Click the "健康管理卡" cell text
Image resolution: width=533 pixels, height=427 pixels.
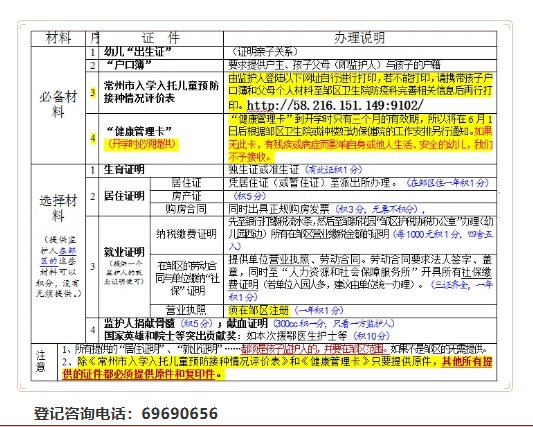(x=139, y=131)
